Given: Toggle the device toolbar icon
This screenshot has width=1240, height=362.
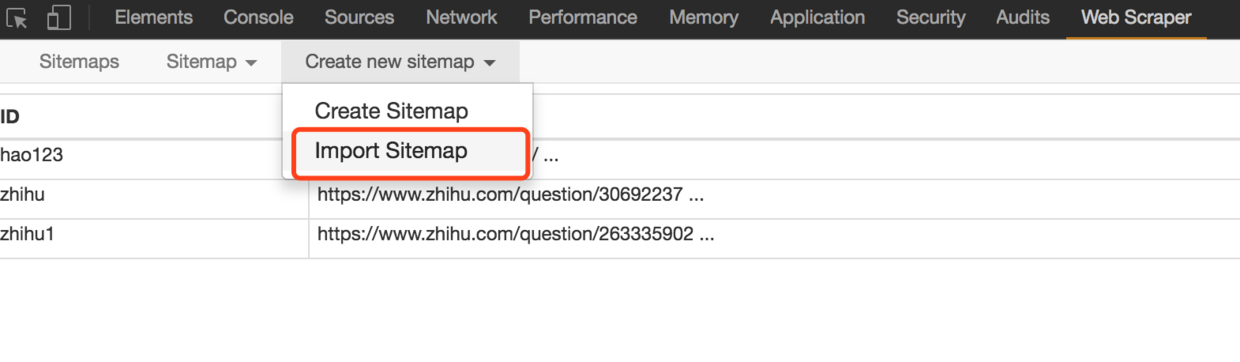Looking at the screenshot, I should point(59,18).
